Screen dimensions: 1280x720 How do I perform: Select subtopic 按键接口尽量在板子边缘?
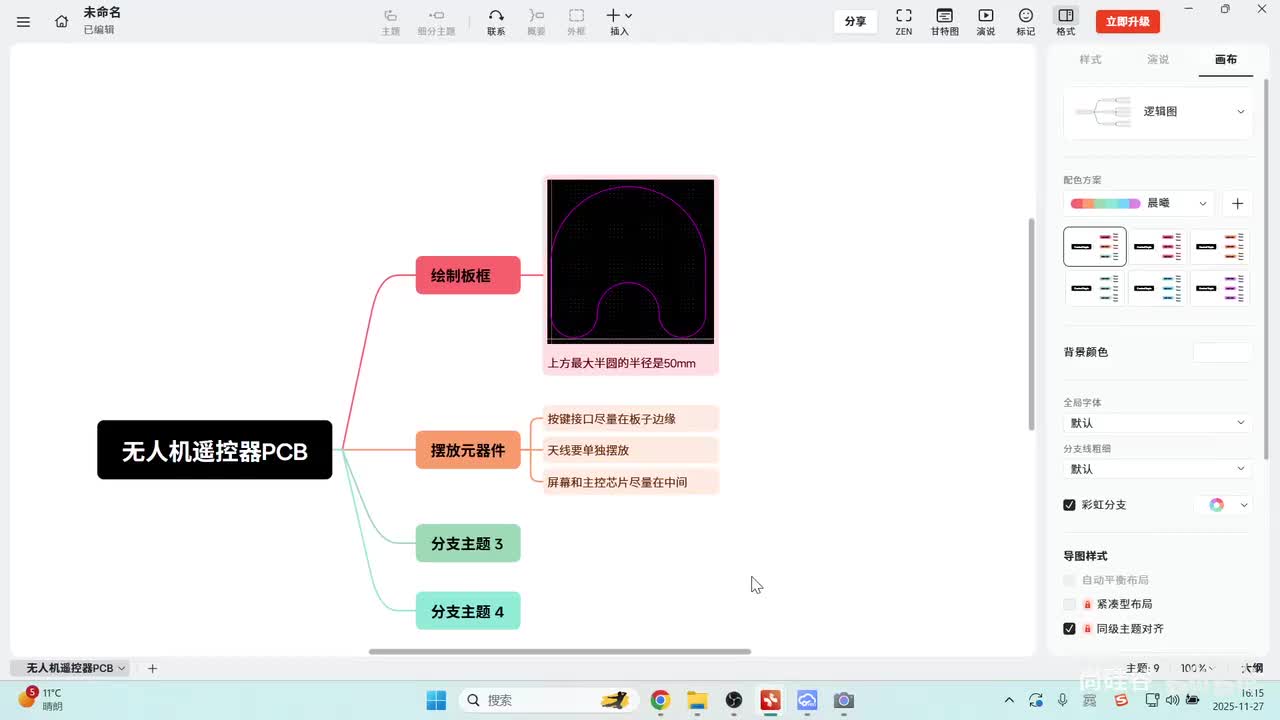click(631, 418)
